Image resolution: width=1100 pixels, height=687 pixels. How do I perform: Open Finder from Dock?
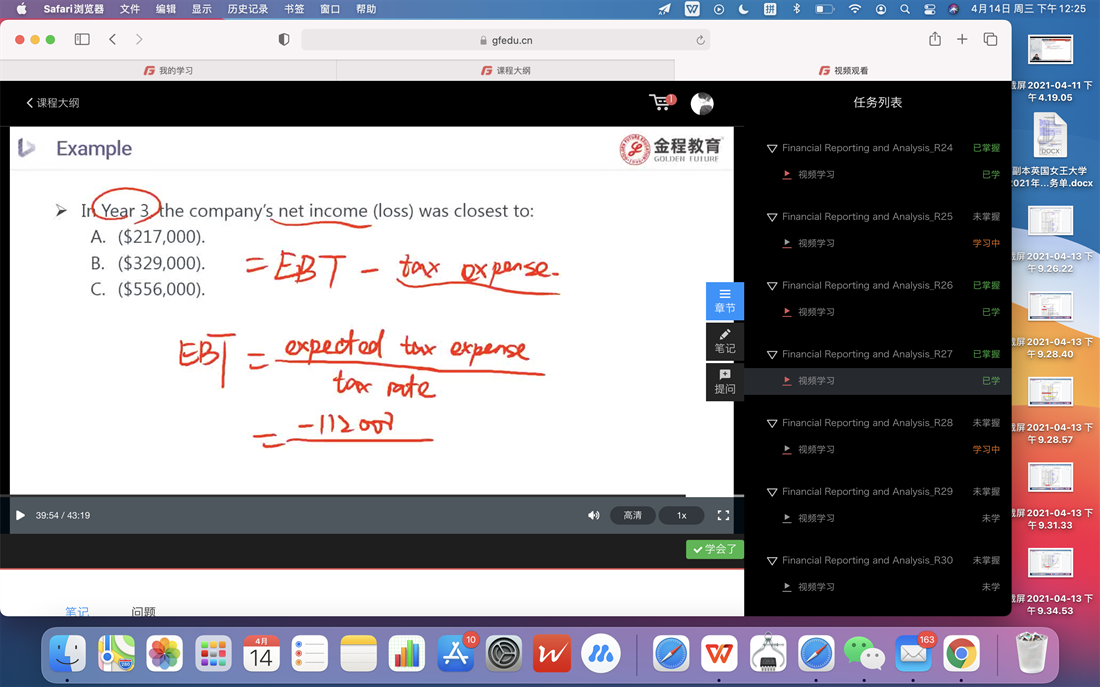(67, 655)
